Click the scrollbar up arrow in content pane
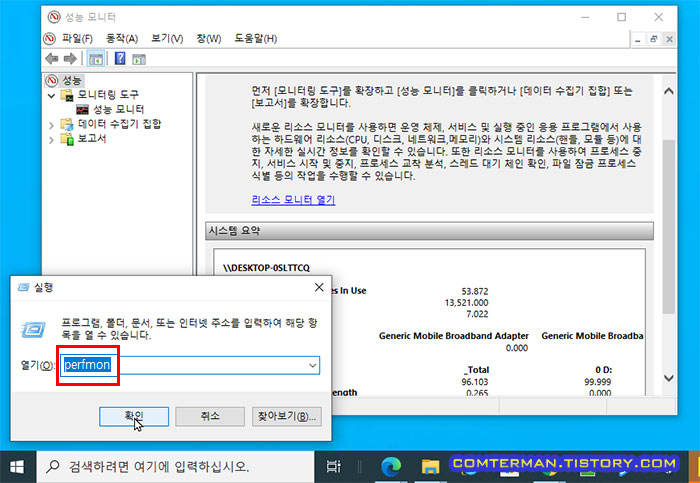This screenshot has height=483, width=700. tap(668, 91)
